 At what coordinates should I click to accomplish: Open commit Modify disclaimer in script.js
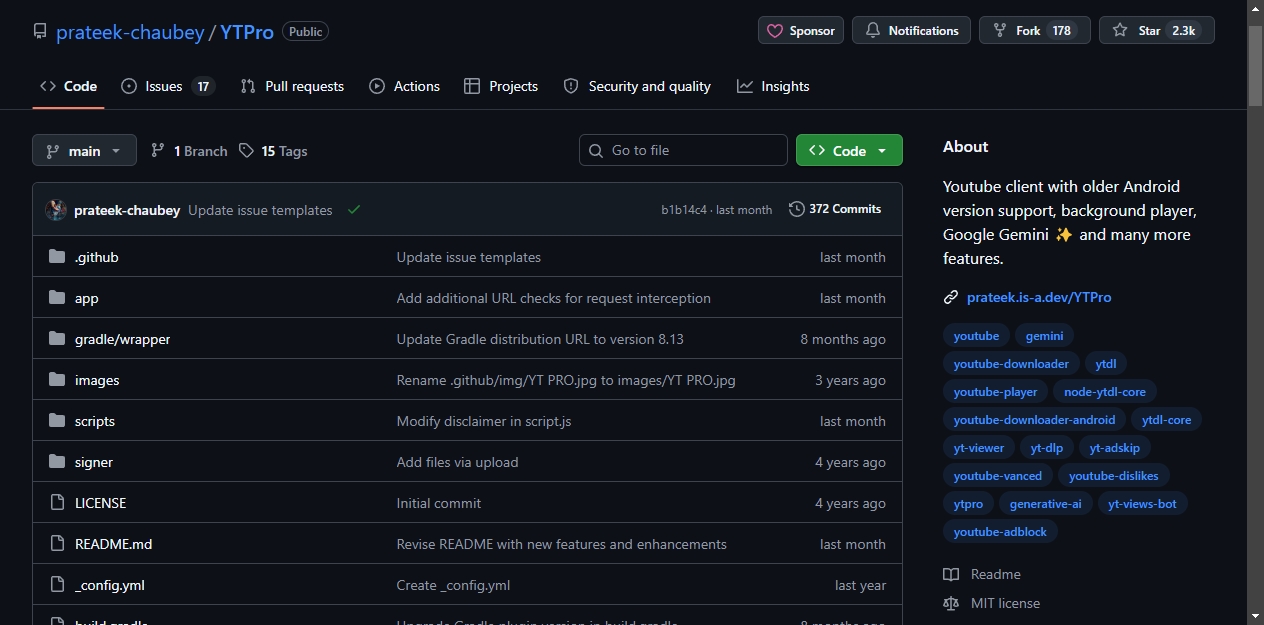484,421
